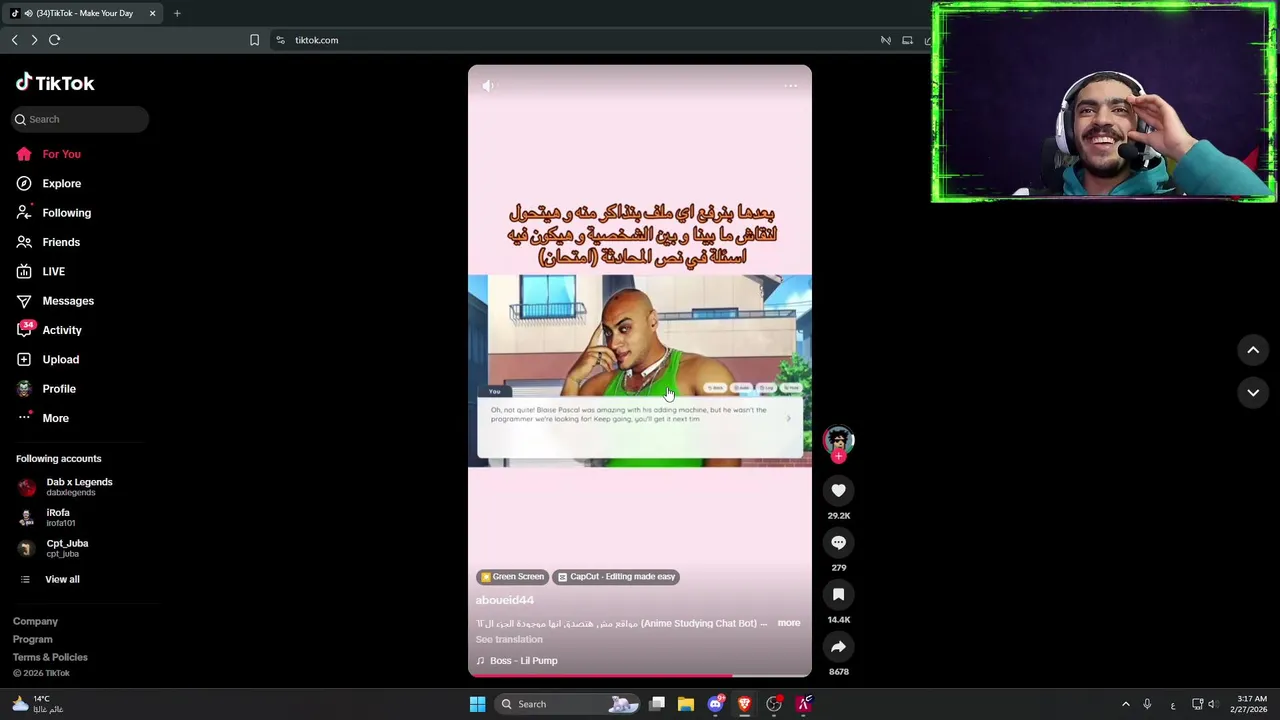Open site settings icon beside URL
Screen dimensions: 1280x720
point(280,40)
